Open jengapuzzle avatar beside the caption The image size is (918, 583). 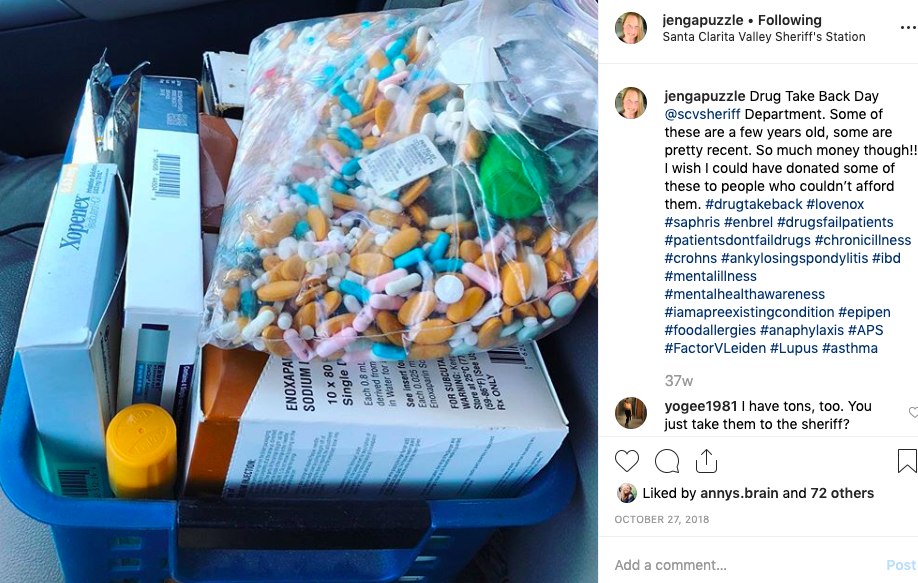(x=631, y=103)
